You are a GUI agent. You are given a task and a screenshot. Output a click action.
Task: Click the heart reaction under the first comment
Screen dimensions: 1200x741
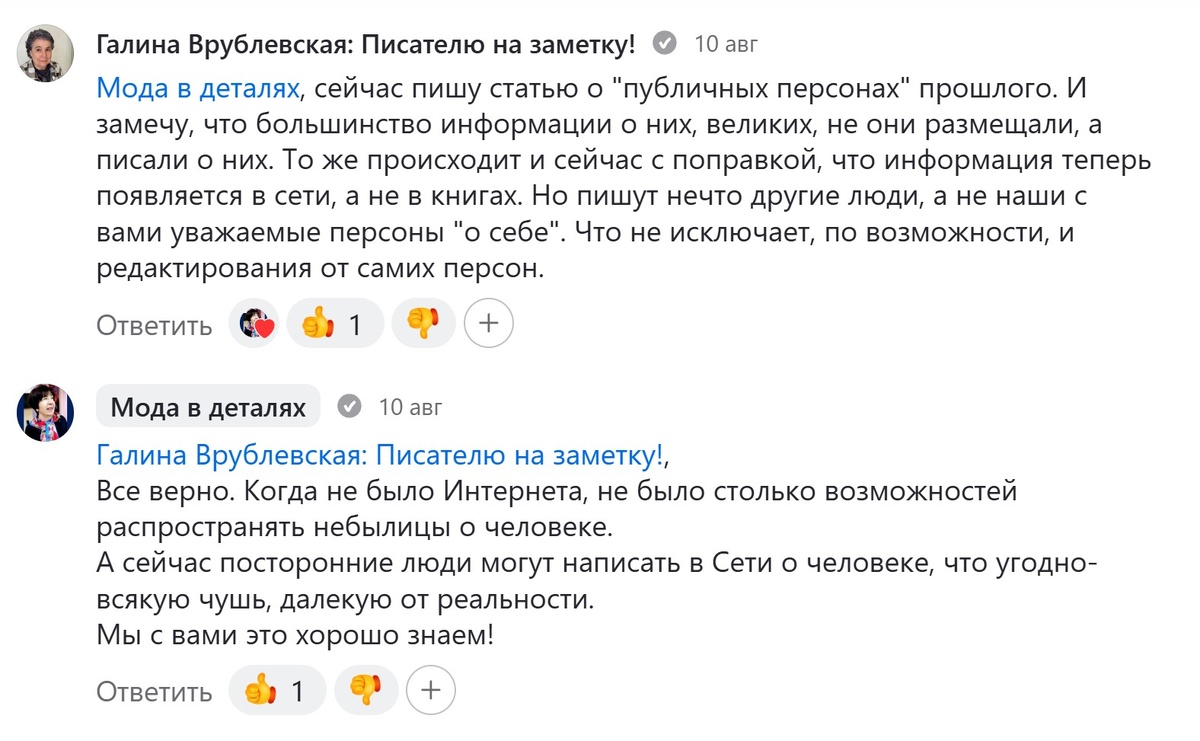255,322
